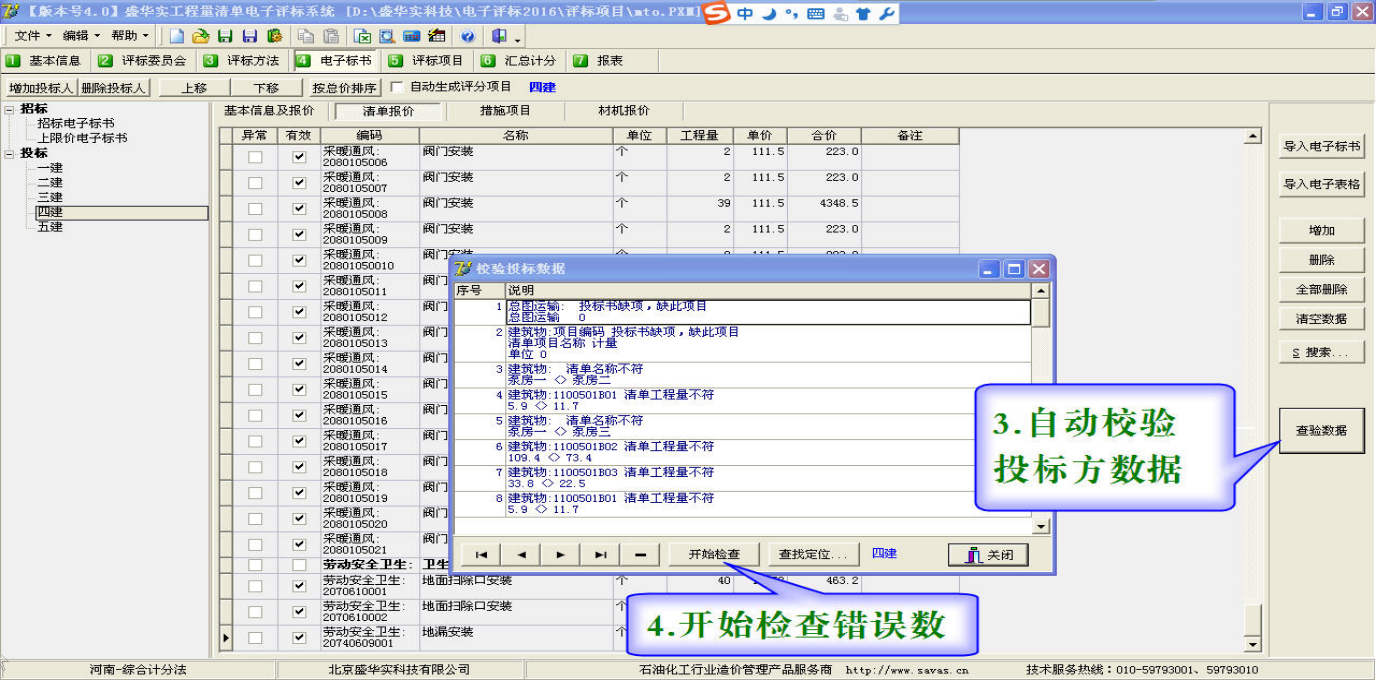1376x680 pixels.
Task: Click the green Save disk icon
Action: click(226, 36)
